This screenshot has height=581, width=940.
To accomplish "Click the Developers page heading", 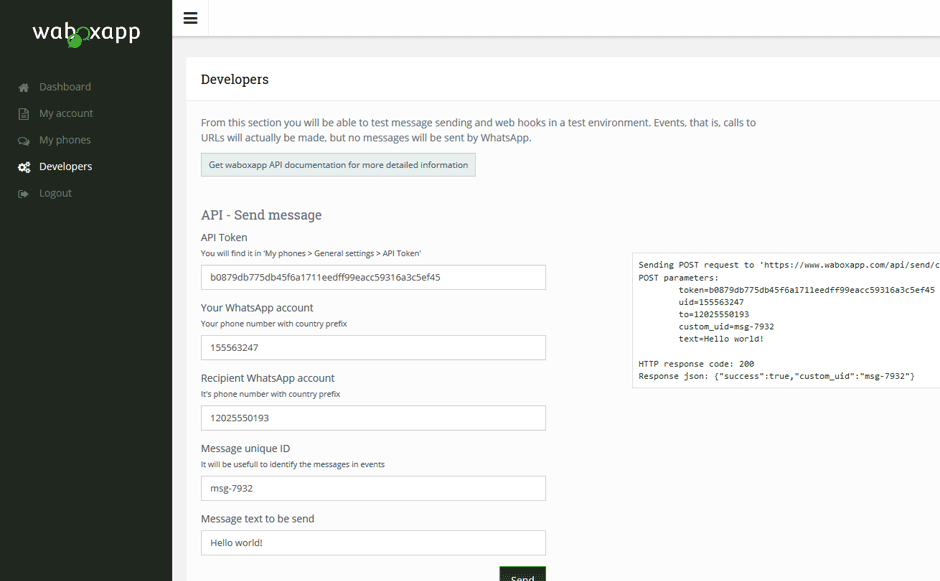I will click(234, 79).
